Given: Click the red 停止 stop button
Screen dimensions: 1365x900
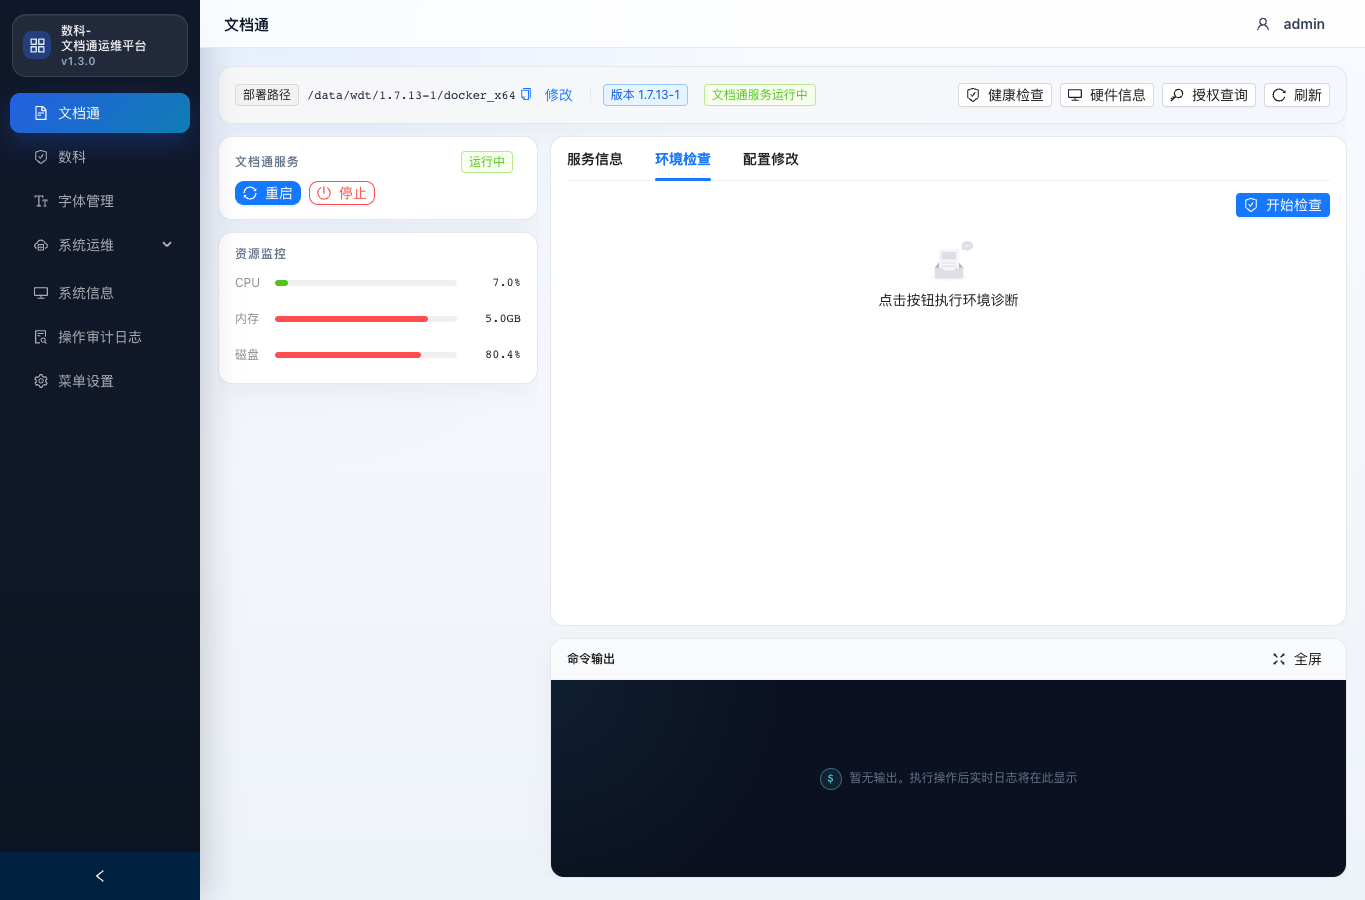Looking at the screenshot, I should coord(342,193).
